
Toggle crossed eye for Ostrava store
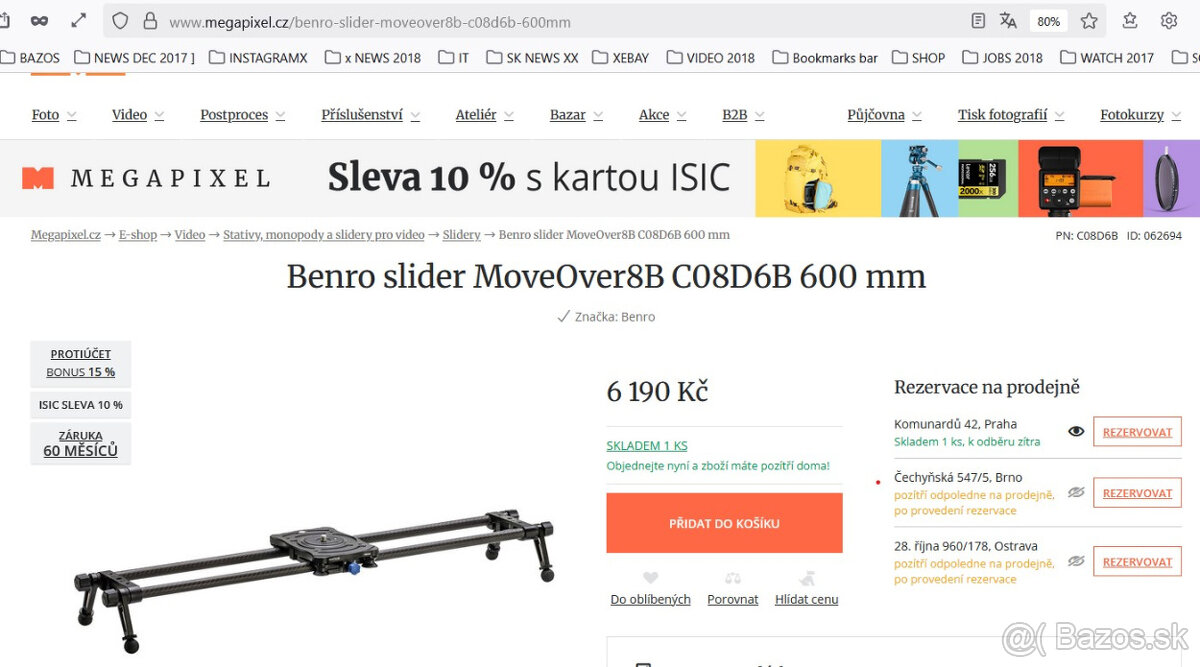pos(1076,561)
